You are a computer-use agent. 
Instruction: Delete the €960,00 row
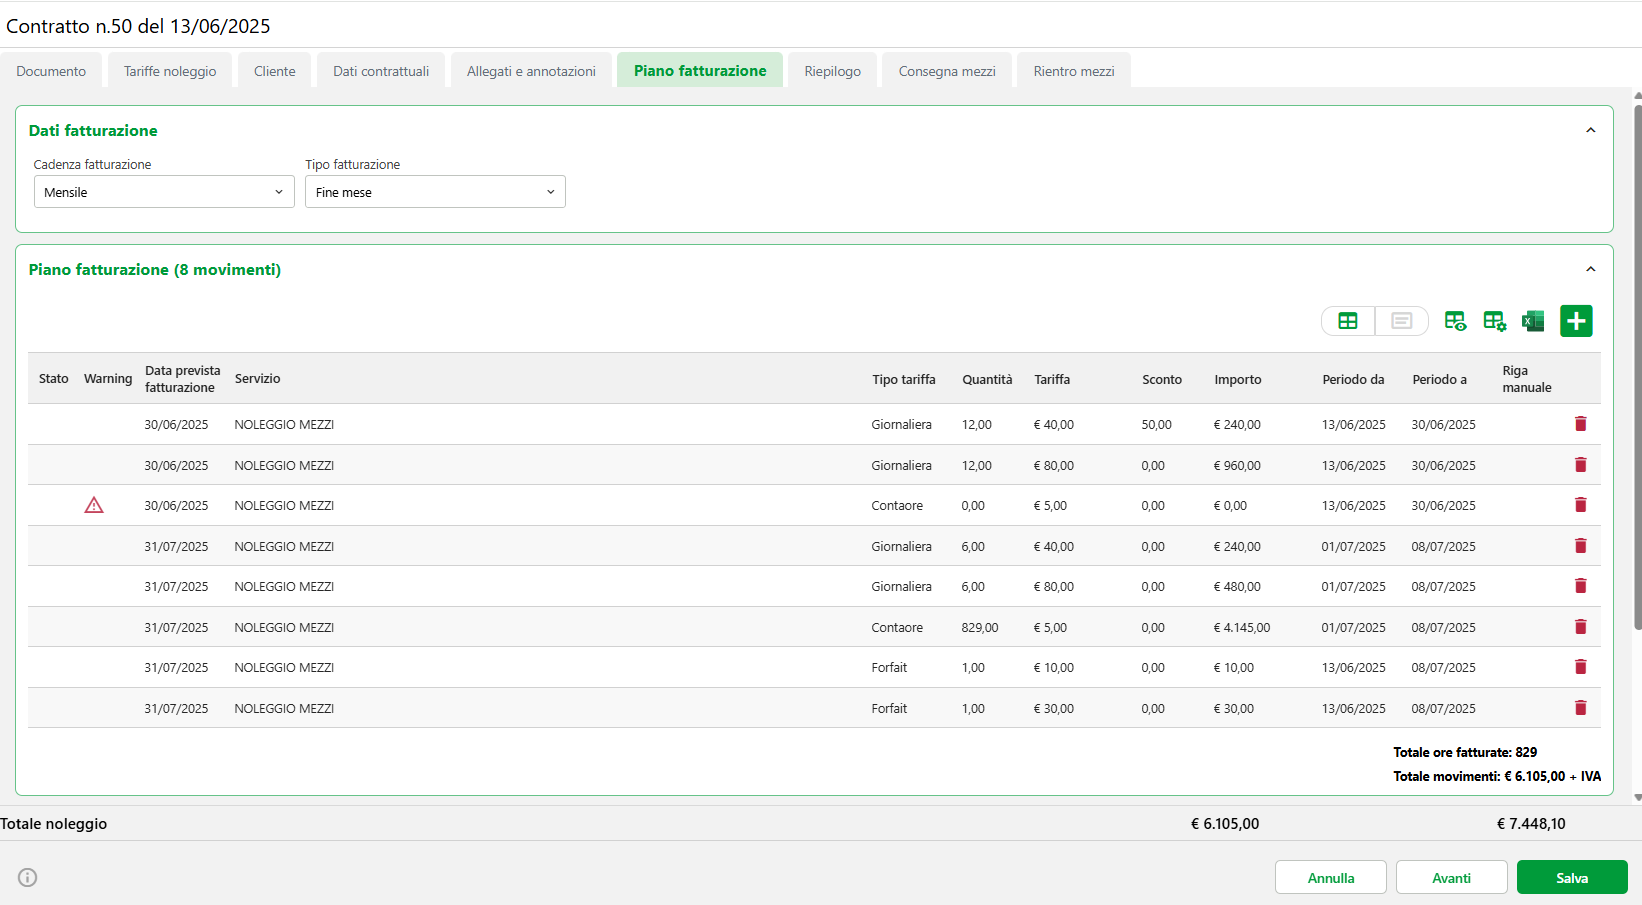point(1581,465)
